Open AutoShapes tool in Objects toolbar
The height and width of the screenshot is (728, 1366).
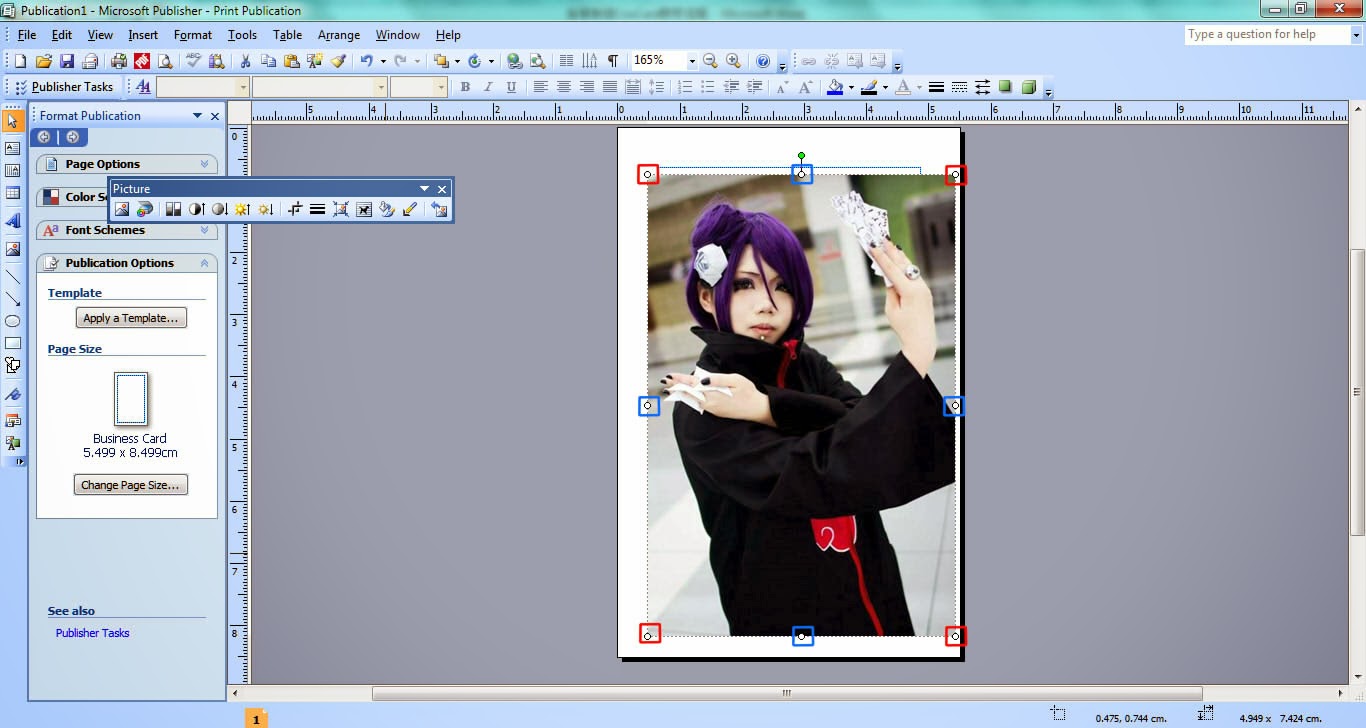point(13,365)
